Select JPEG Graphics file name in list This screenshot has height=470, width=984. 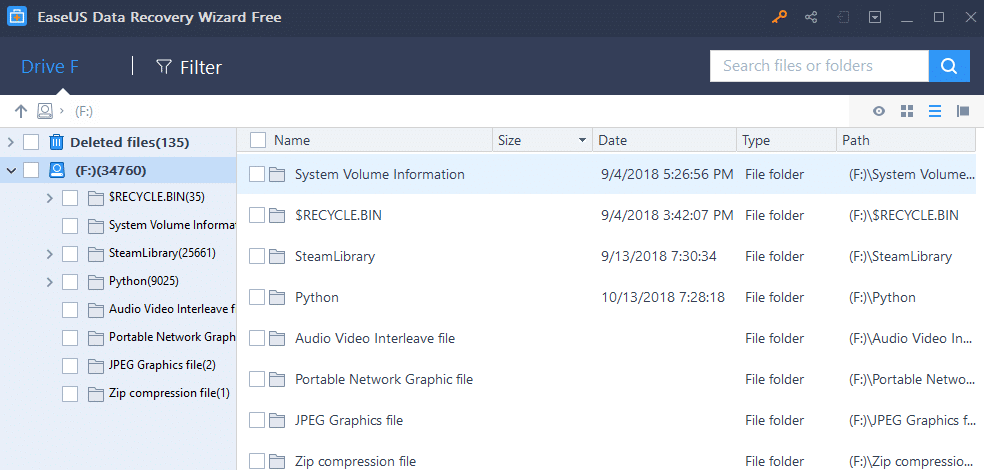coord(349,420)
